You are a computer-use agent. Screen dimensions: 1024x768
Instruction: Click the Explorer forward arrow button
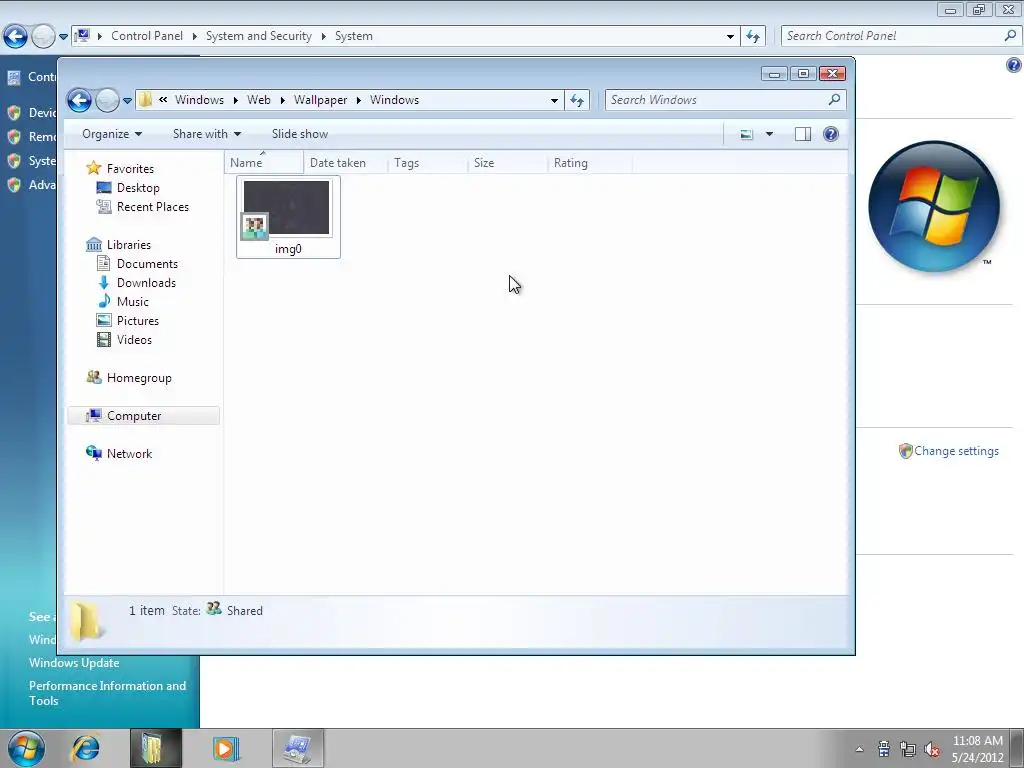[x=107, y=100]
